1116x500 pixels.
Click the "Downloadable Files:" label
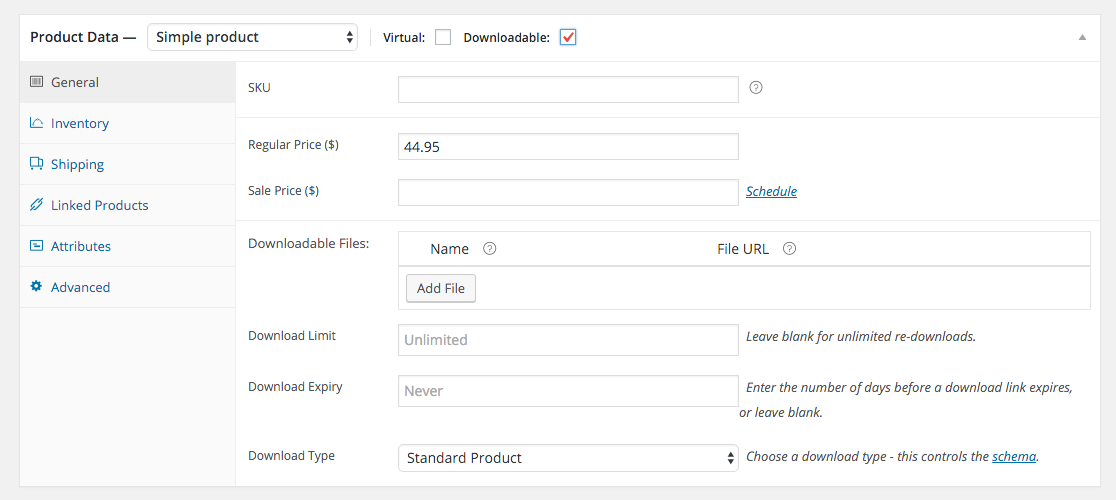[308, 243]
